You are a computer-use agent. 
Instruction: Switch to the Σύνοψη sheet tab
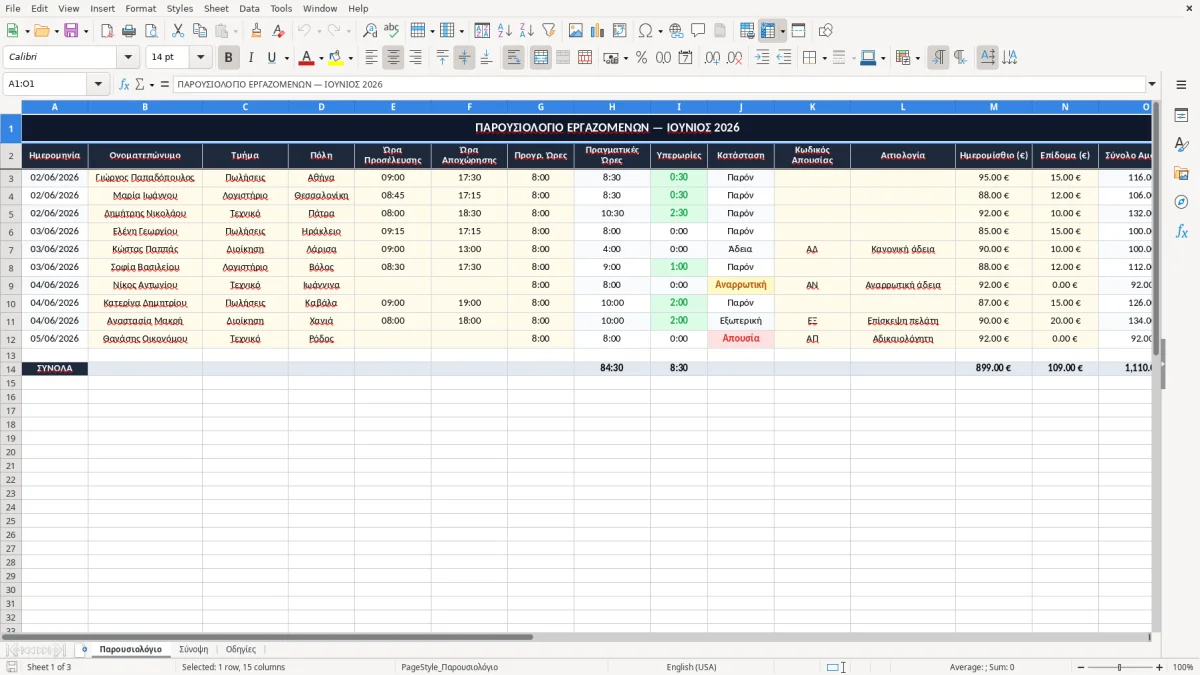click(x=193, y=649)
